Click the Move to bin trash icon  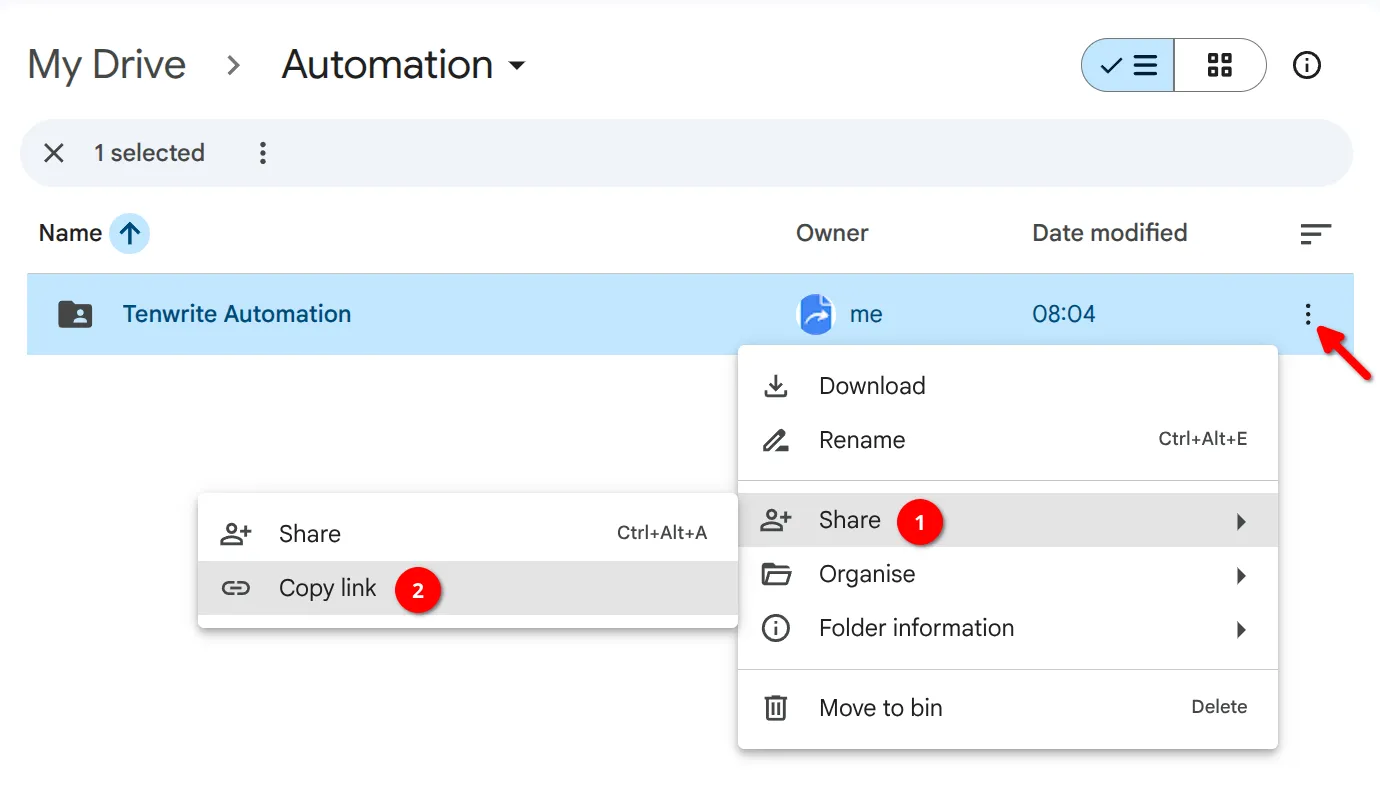(x=776, y=707)
